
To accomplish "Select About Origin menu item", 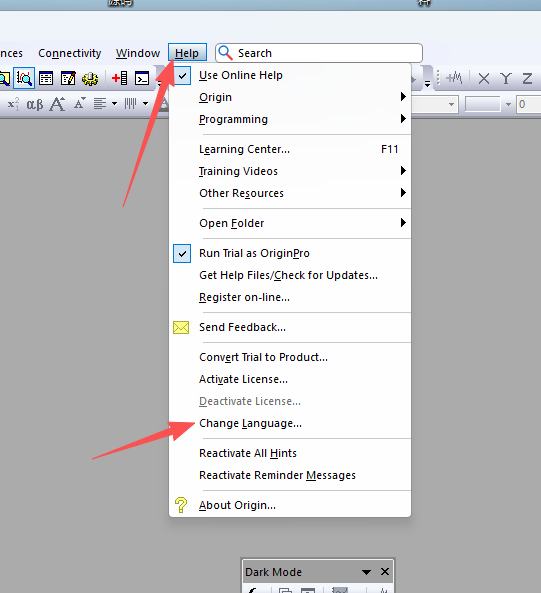I will [x=290, y=505].
